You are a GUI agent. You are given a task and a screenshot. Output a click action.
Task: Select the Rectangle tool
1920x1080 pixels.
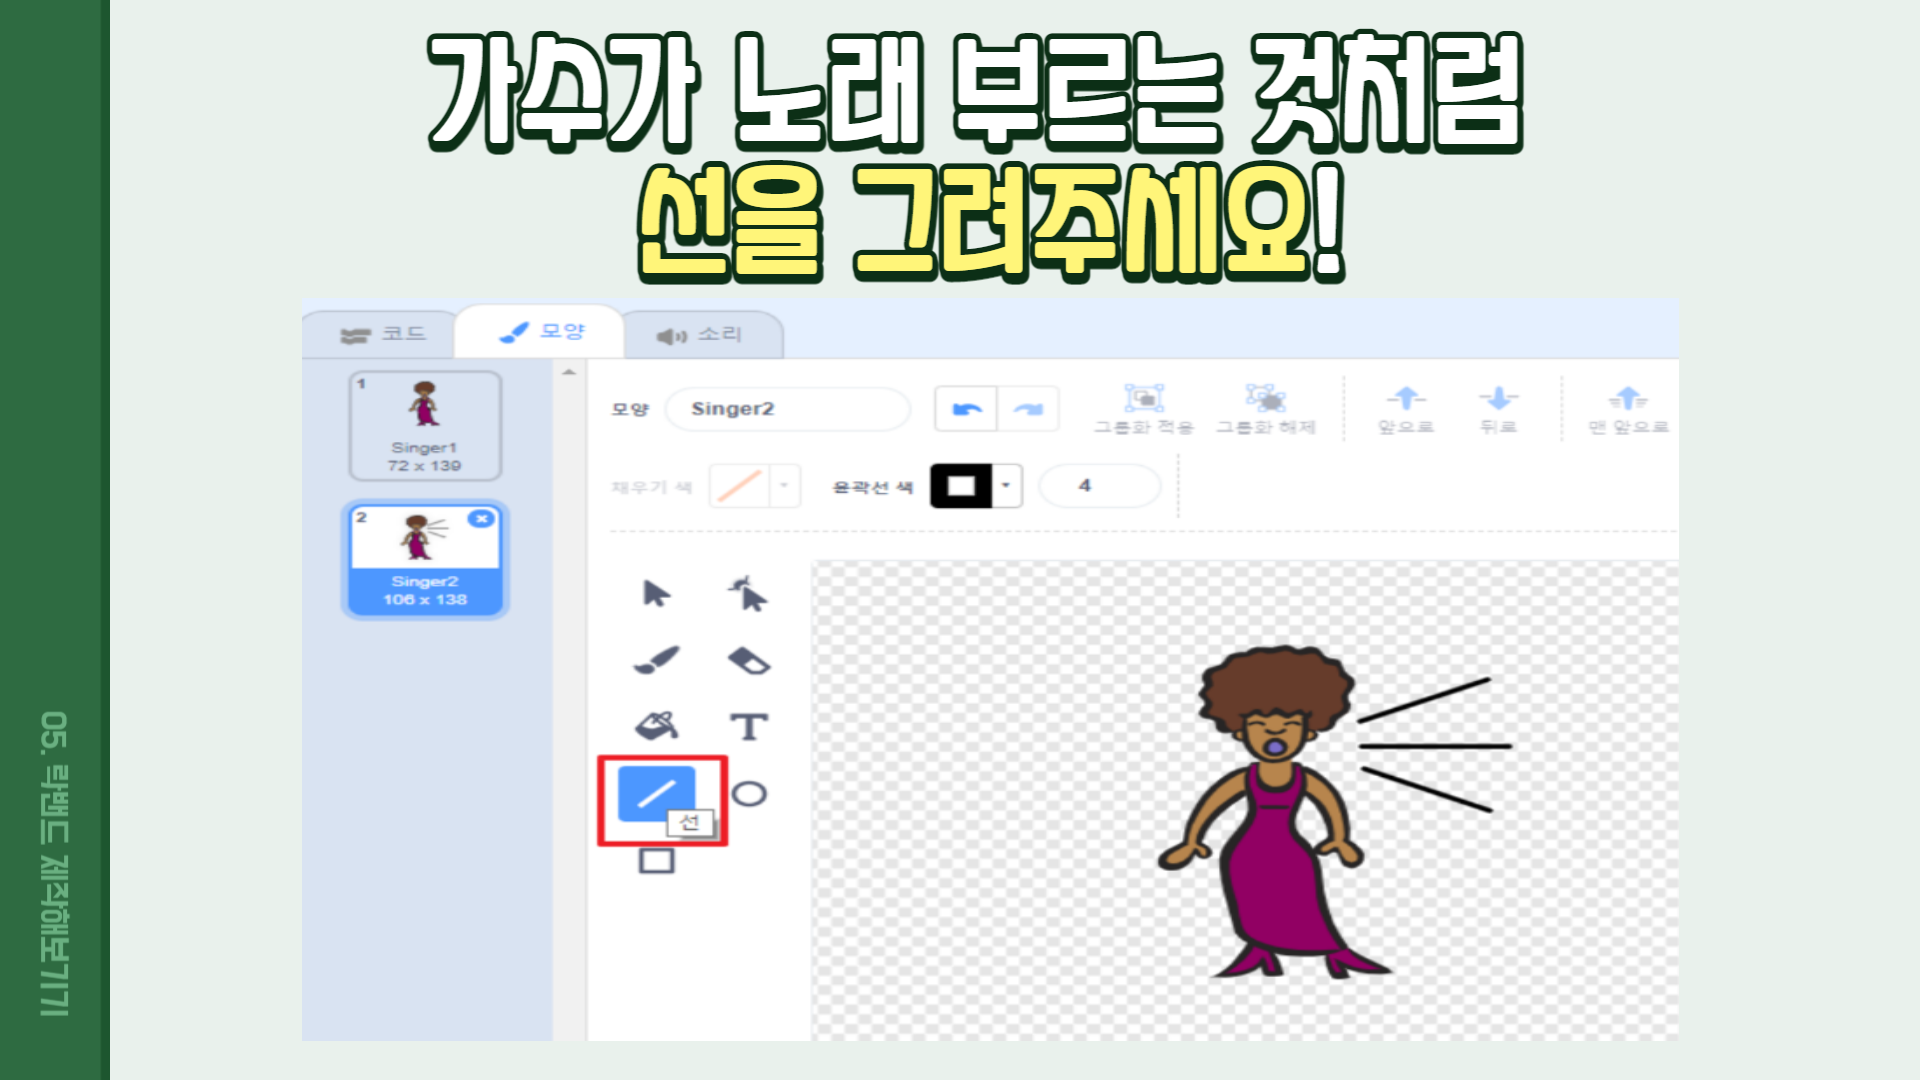point(656,860)
